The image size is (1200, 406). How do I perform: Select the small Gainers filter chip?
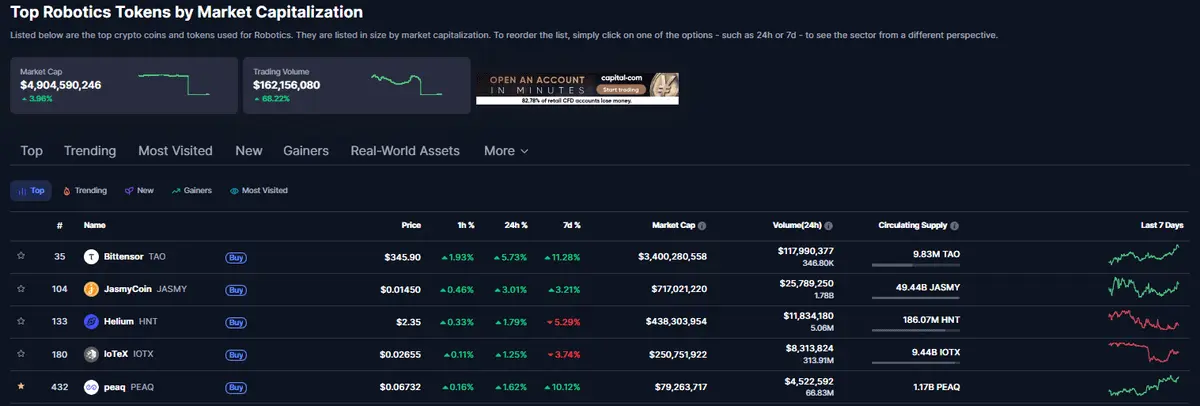point(192,190)
